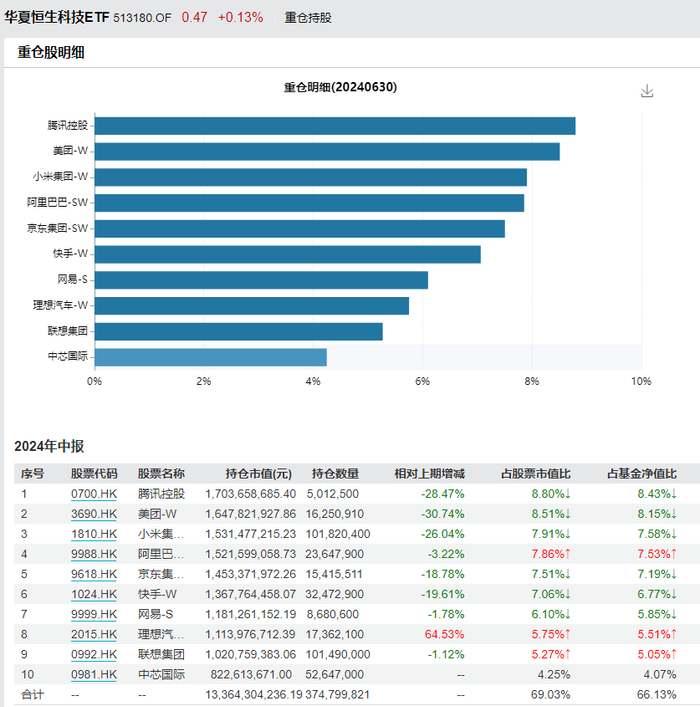Click the 2024年中报 heading
This screenshot has height=707, width=700.
[x=49, y=446]
